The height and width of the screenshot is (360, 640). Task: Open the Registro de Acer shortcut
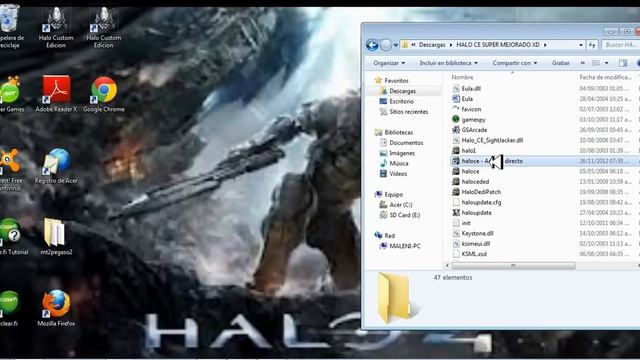56,165
